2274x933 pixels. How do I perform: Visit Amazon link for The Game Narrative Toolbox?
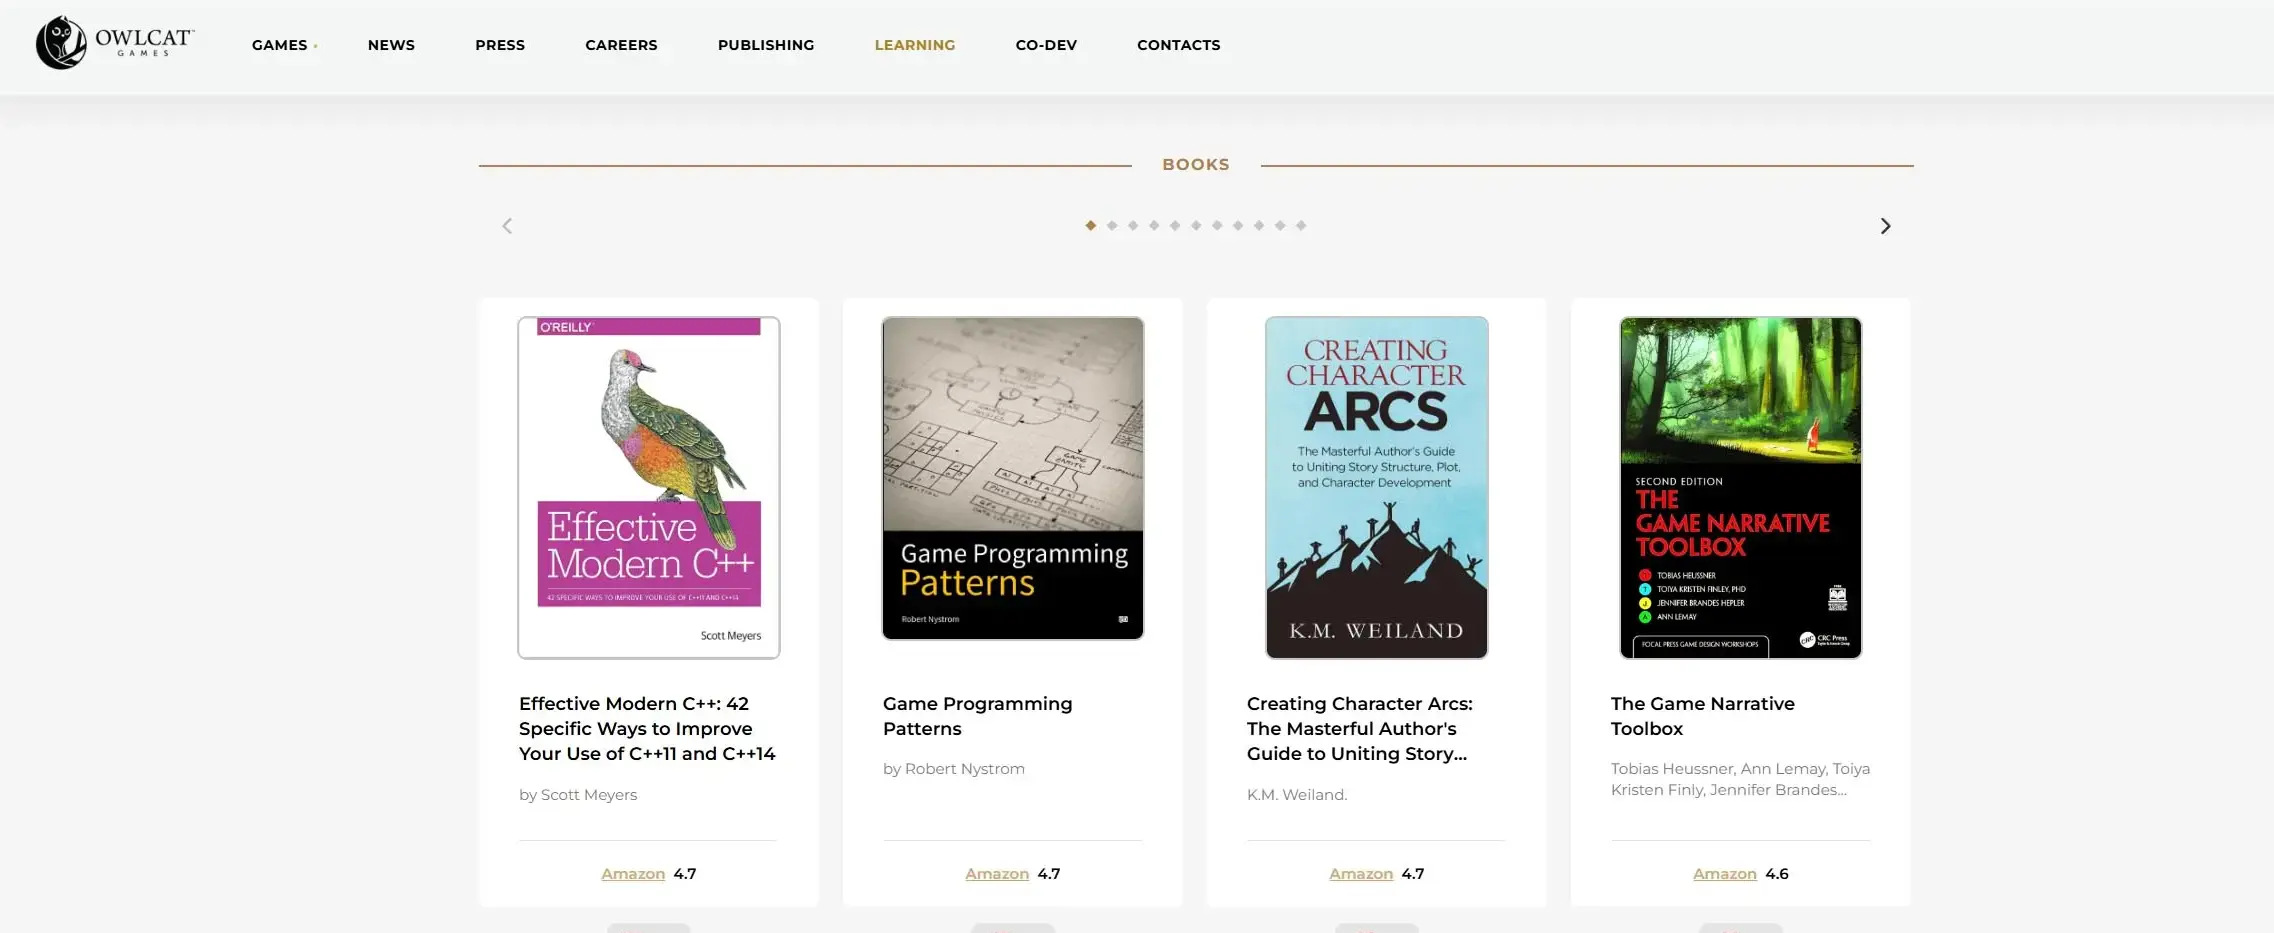(x=1724, y=874)
